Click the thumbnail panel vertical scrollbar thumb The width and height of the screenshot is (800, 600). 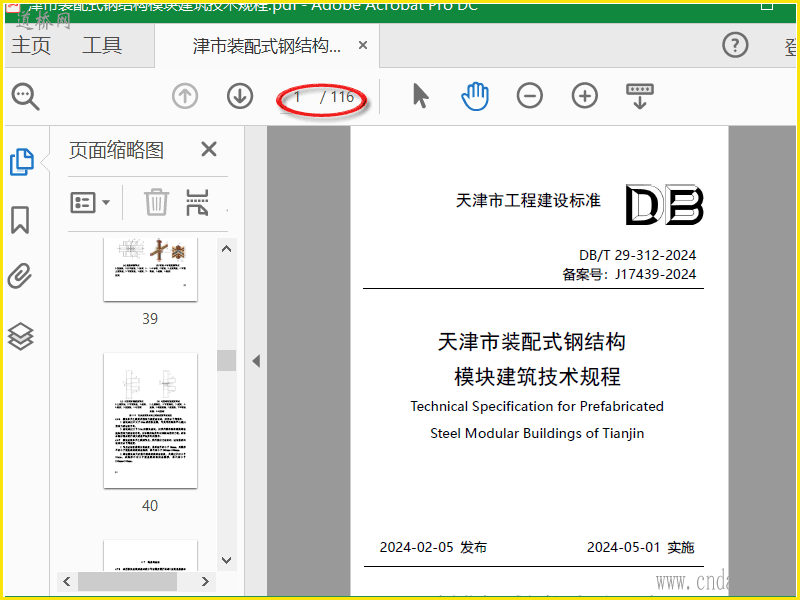(x=227, y=360)
